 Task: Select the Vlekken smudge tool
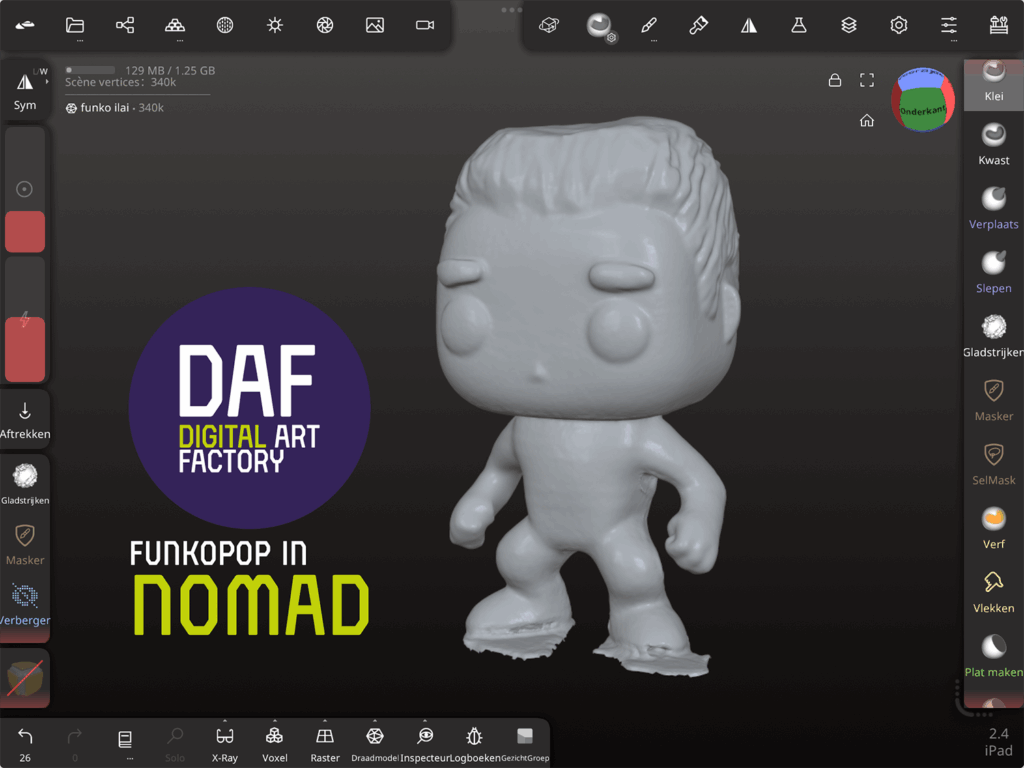994,592
